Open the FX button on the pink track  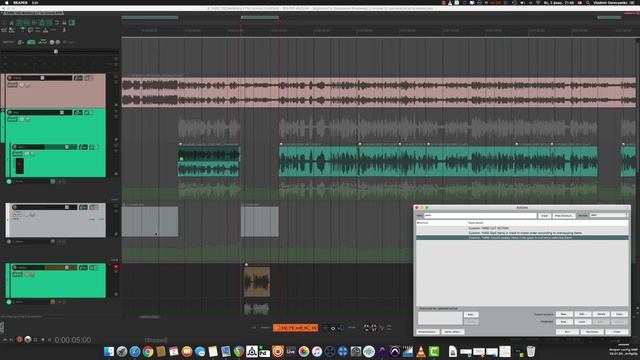tap(78, 78)
